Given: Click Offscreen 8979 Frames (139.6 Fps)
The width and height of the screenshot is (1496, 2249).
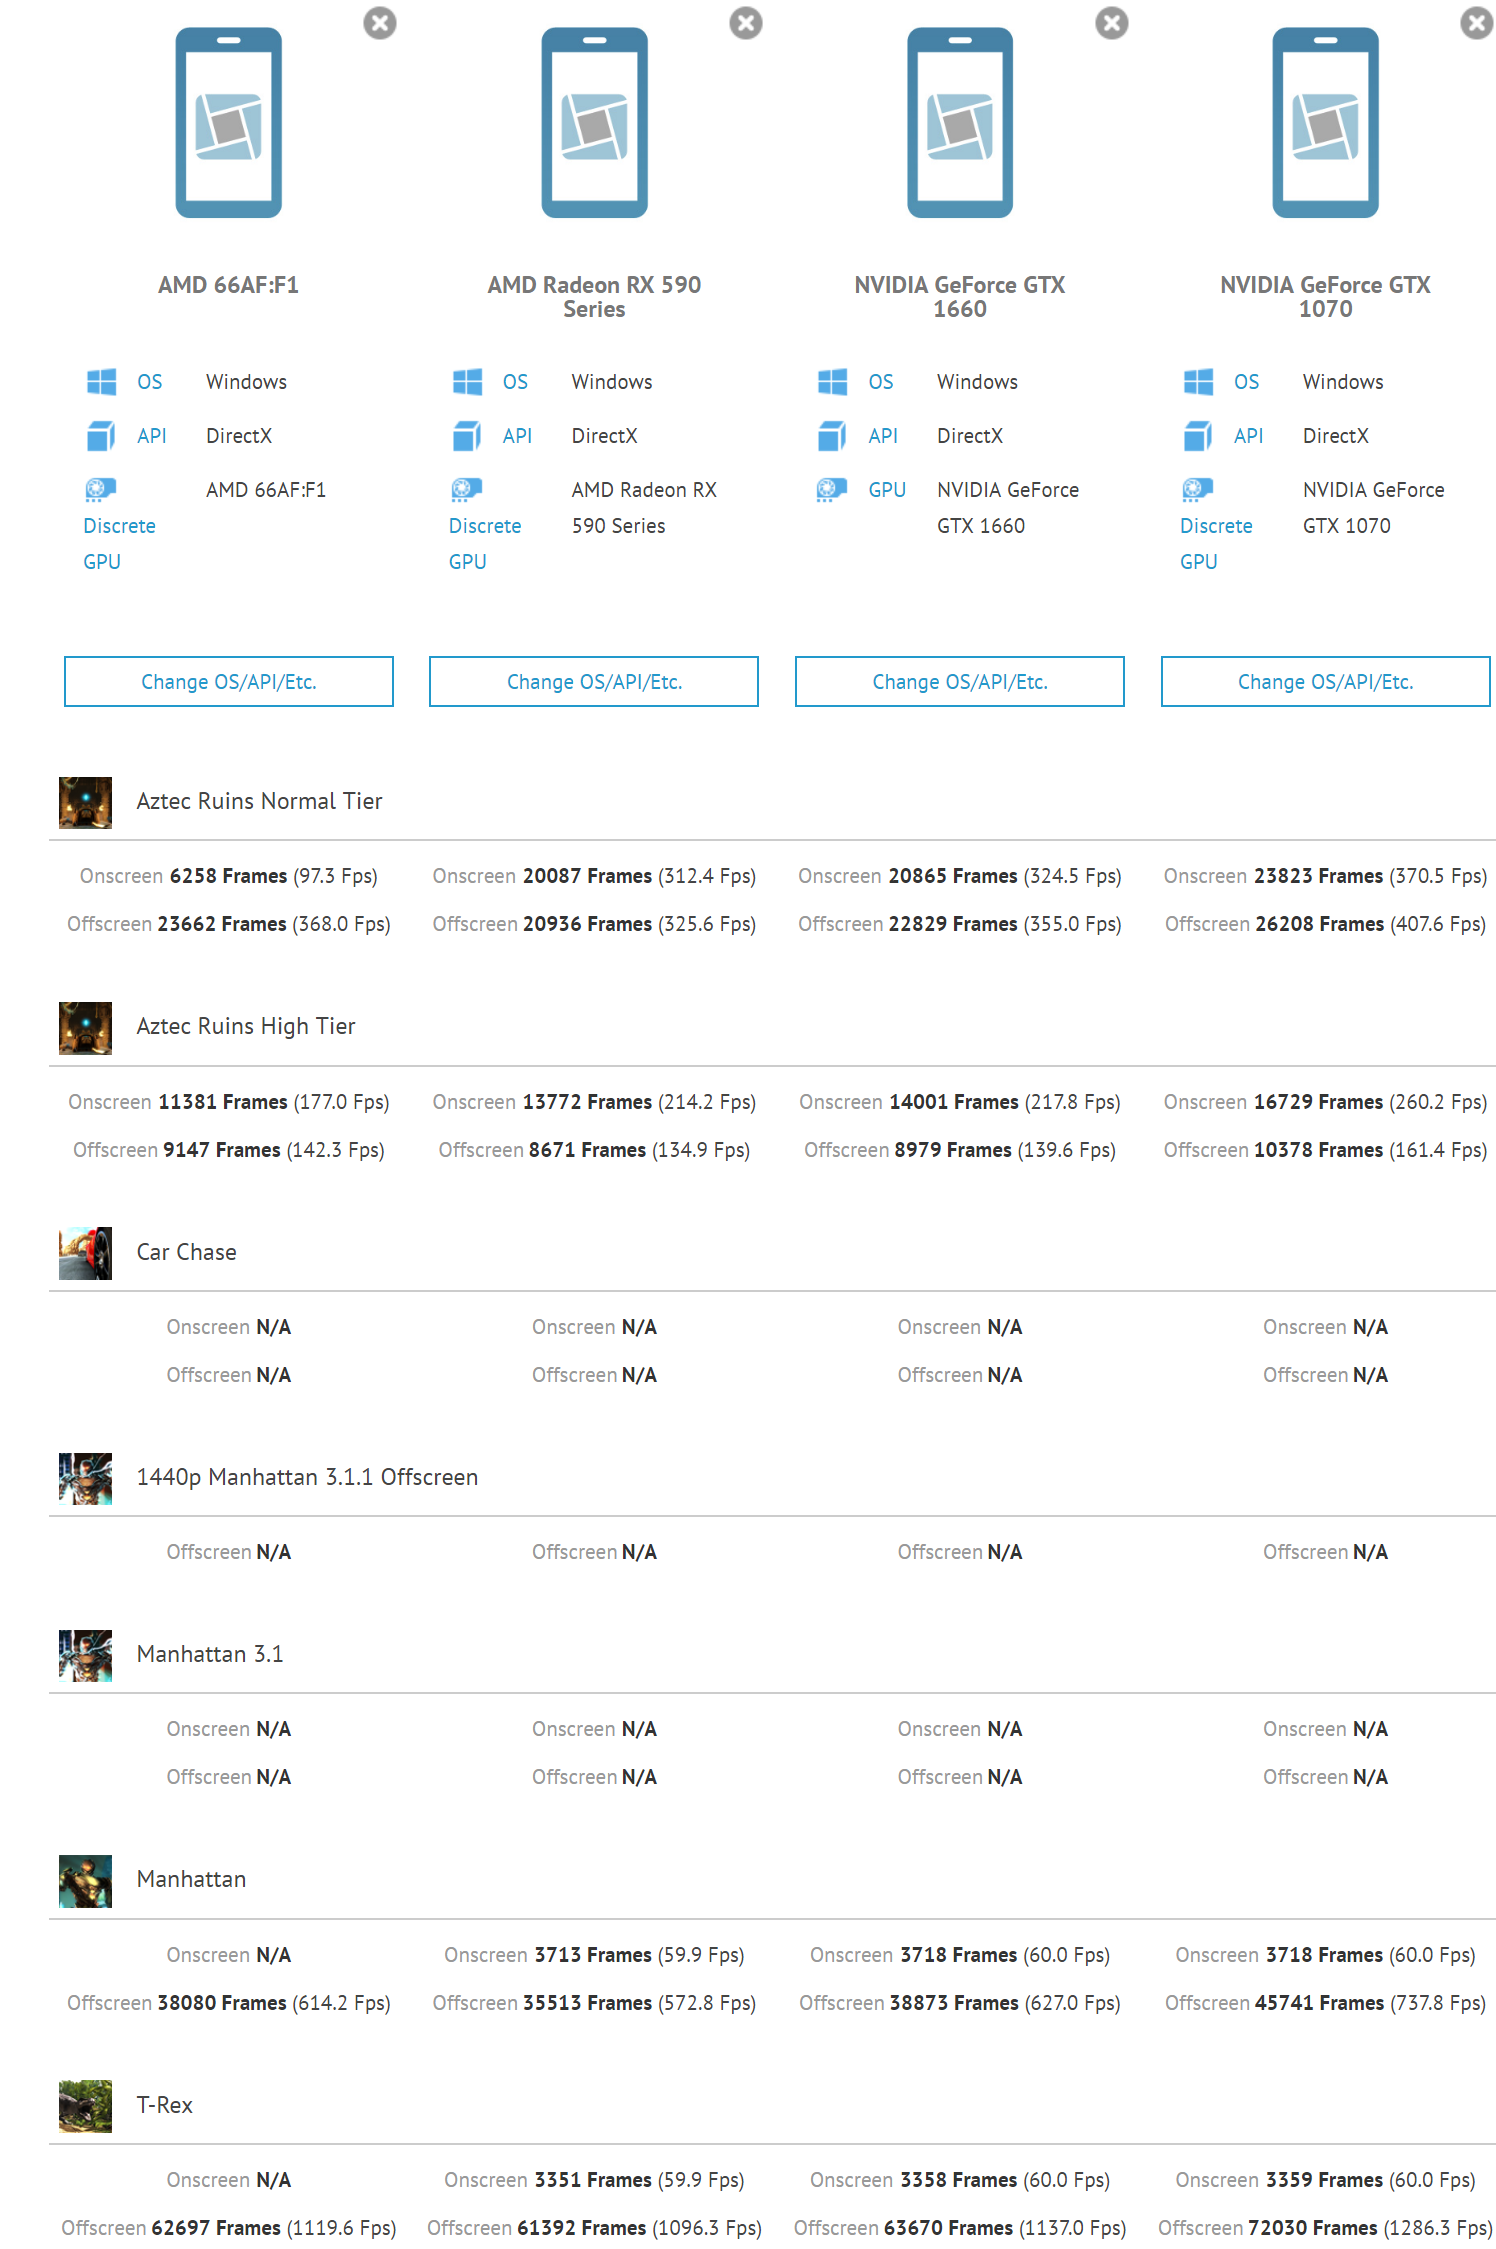Looking at the screenshot, I should tap(960, 1150).
